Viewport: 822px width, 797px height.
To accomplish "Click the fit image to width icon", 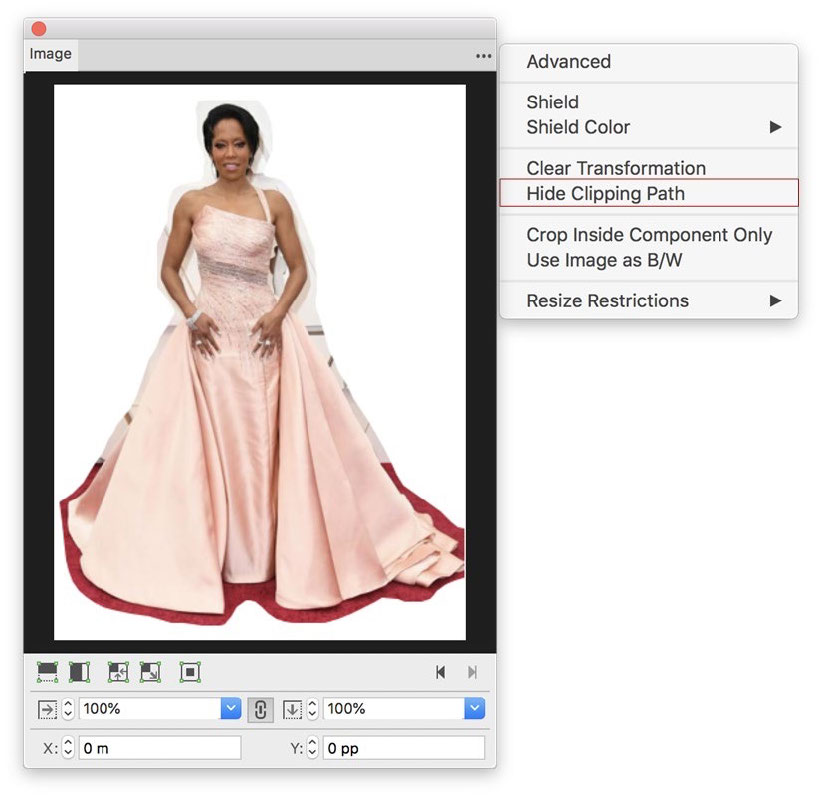I will click(x=47, y=672).
